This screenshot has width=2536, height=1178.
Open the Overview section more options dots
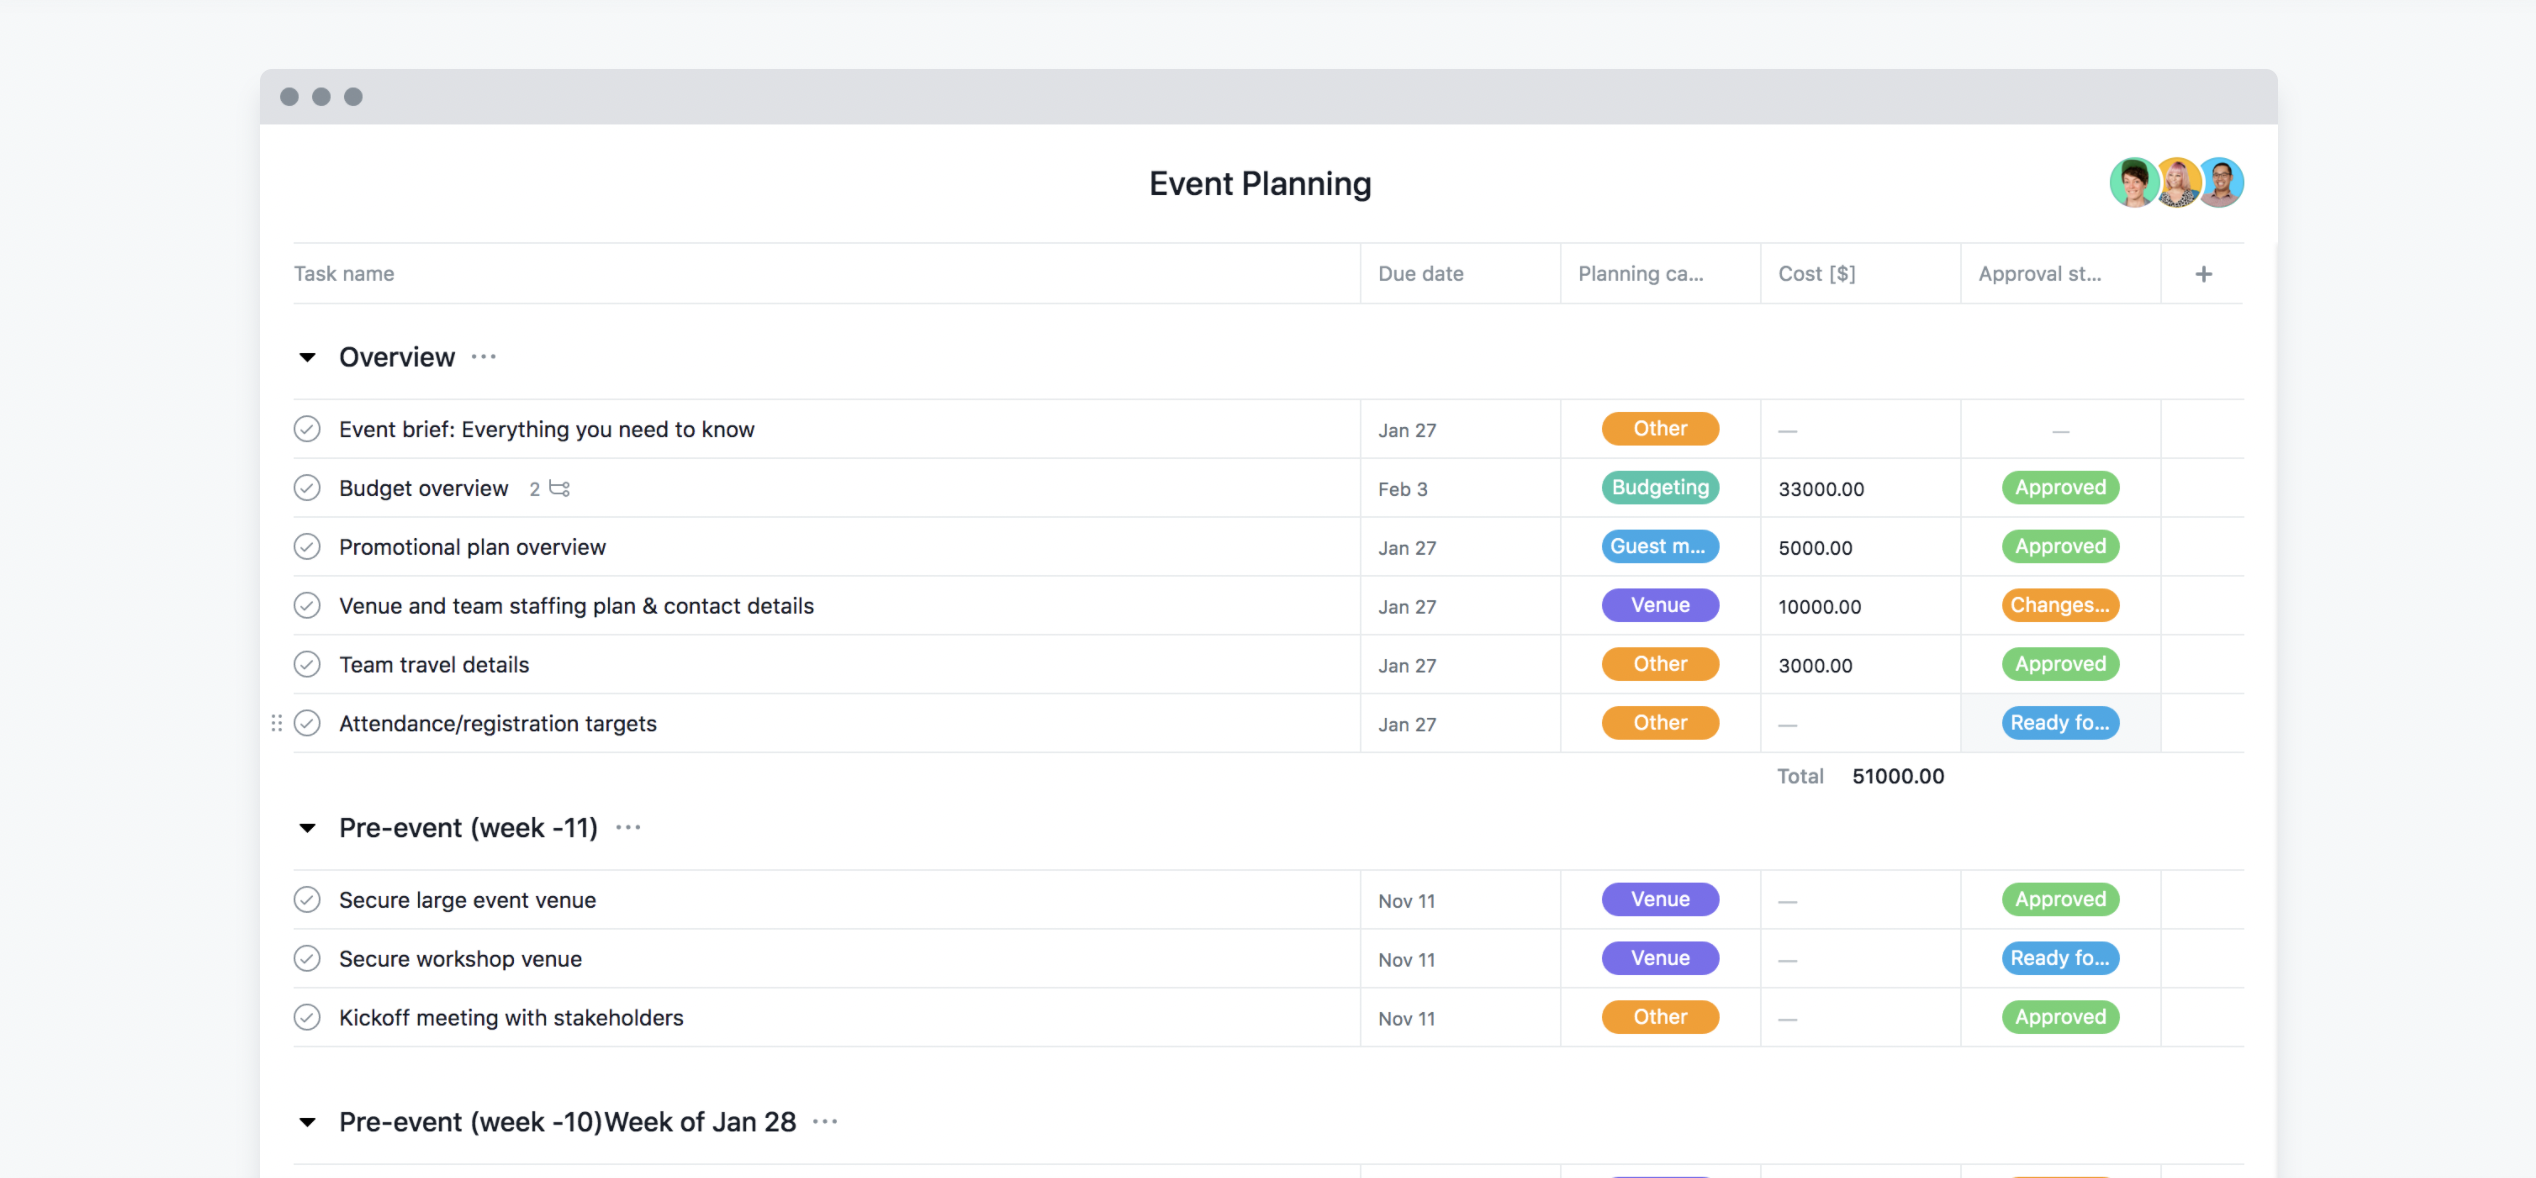[x=484, y=357]
